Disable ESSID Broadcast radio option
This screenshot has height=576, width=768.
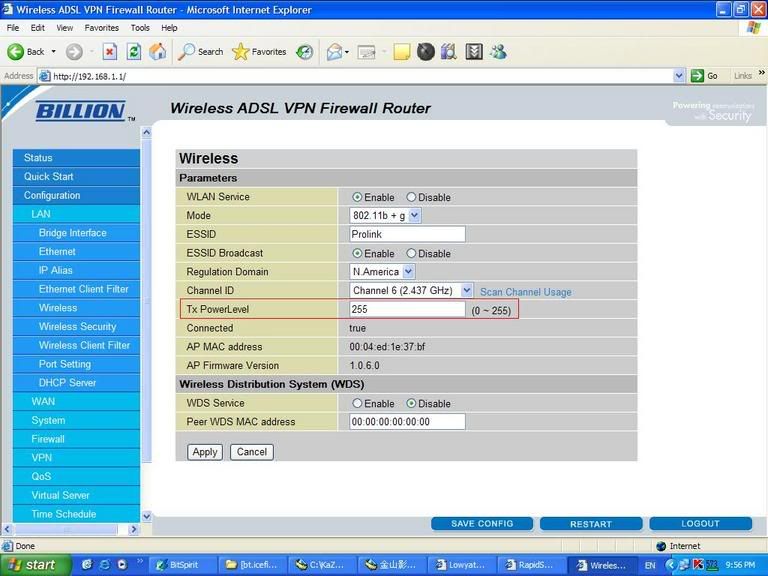pos(411,254)
